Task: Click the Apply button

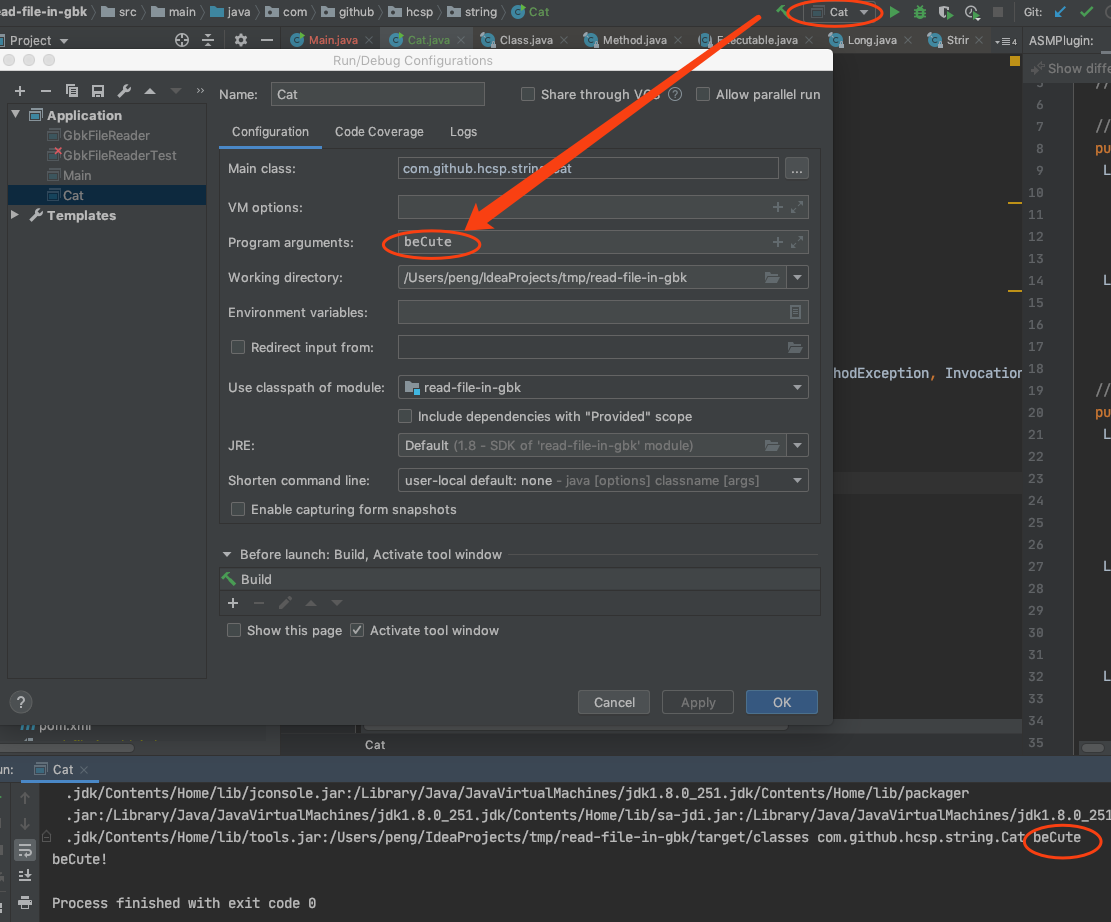Action: click(x=698, y=702)
